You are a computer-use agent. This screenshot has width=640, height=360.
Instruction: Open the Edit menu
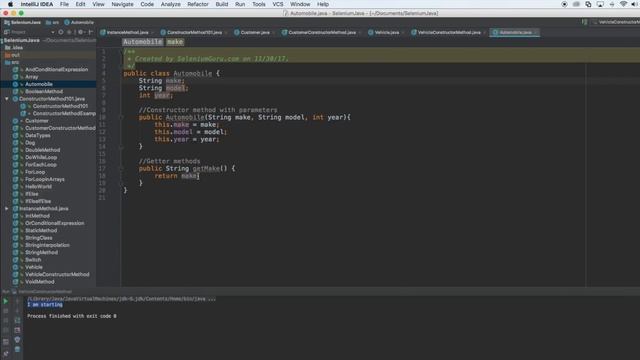point(80,4)
